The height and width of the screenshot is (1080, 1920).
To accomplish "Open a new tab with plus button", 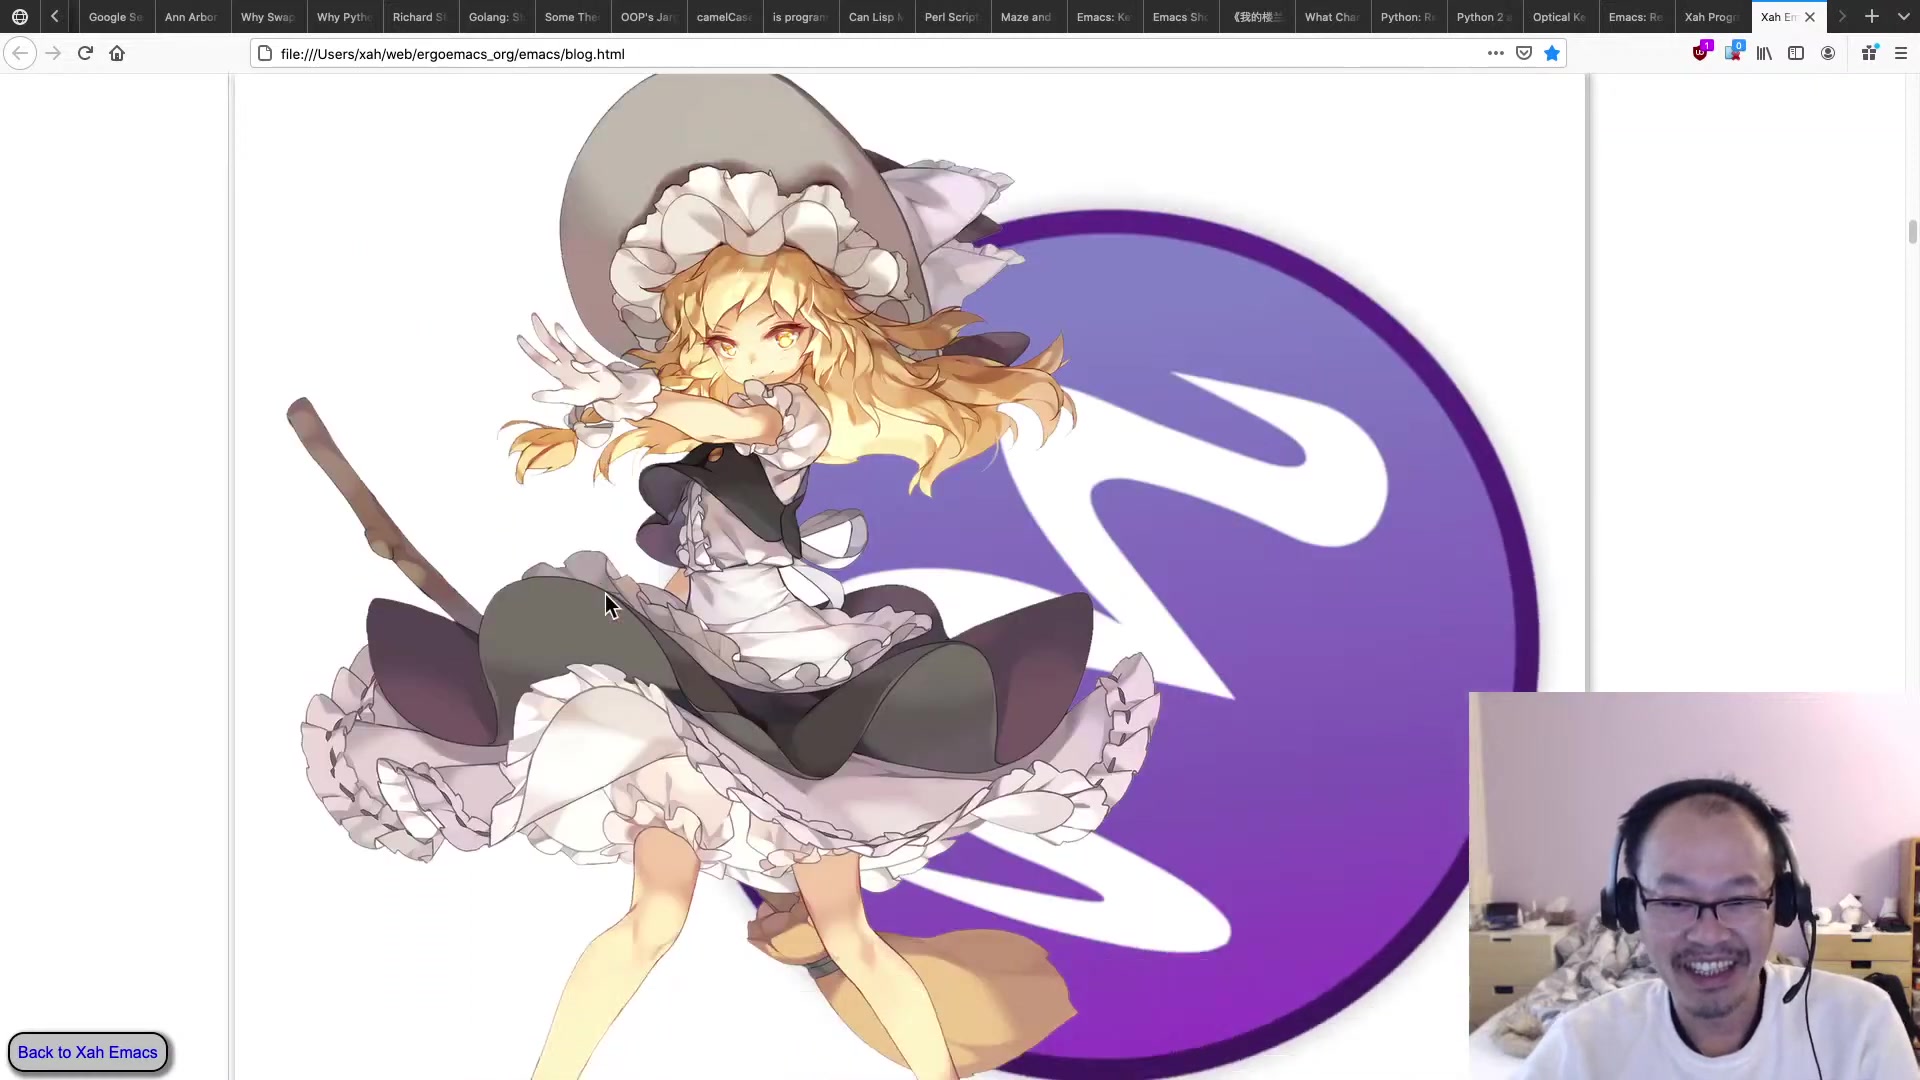I will (1872, 17).
